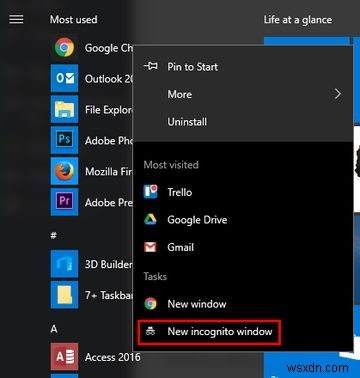Click the Chrome icon beside New window
The image size is (360, 378).
pos(150,304)
